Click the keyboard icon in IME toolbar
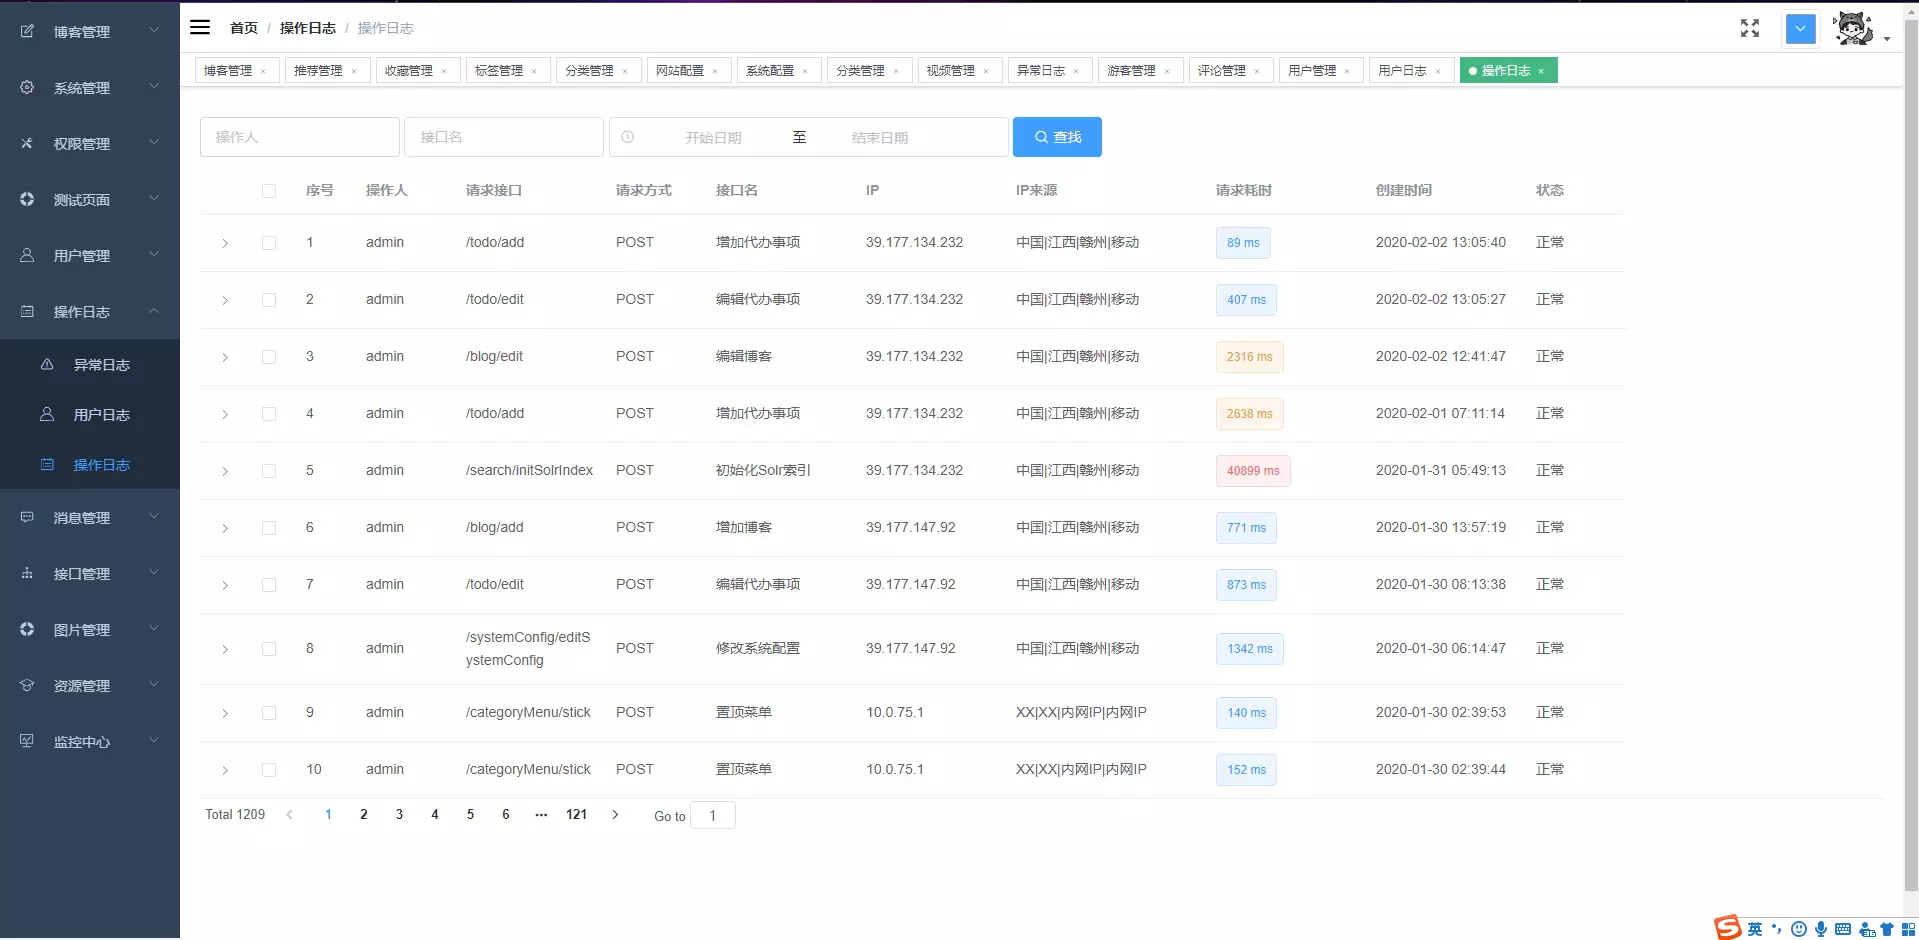This screenshot has height=940, width=1919. coord(1843,929)
